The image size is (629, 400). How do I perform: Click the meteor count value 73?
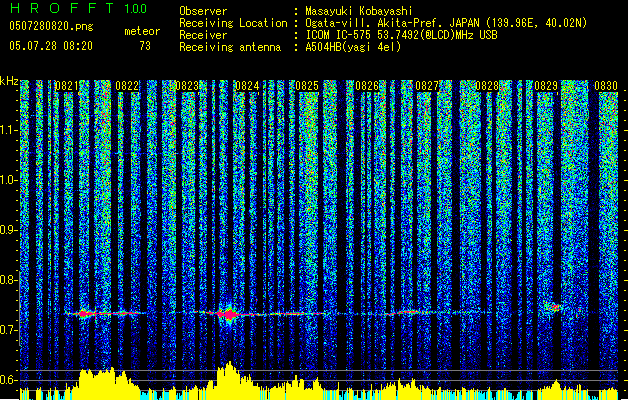tap(145, 46)
